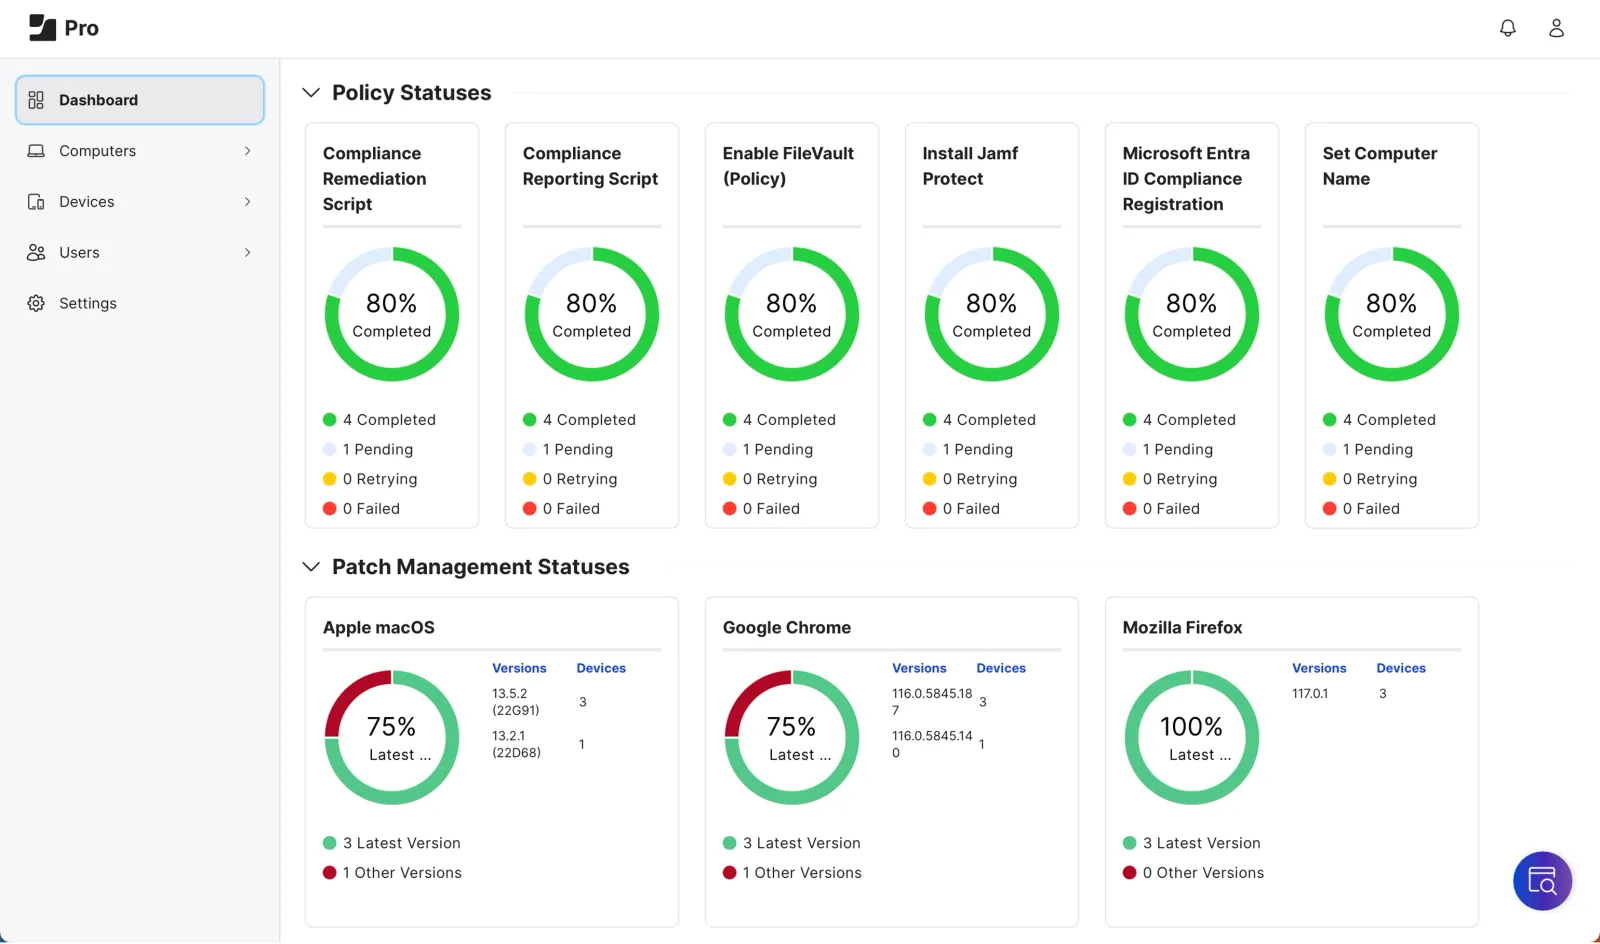Image resolution: width=1600 pixels, height=944 pixels.
Task: Click Google Chrome 75% latest donut chart
Action: click(x=792, y=738)
